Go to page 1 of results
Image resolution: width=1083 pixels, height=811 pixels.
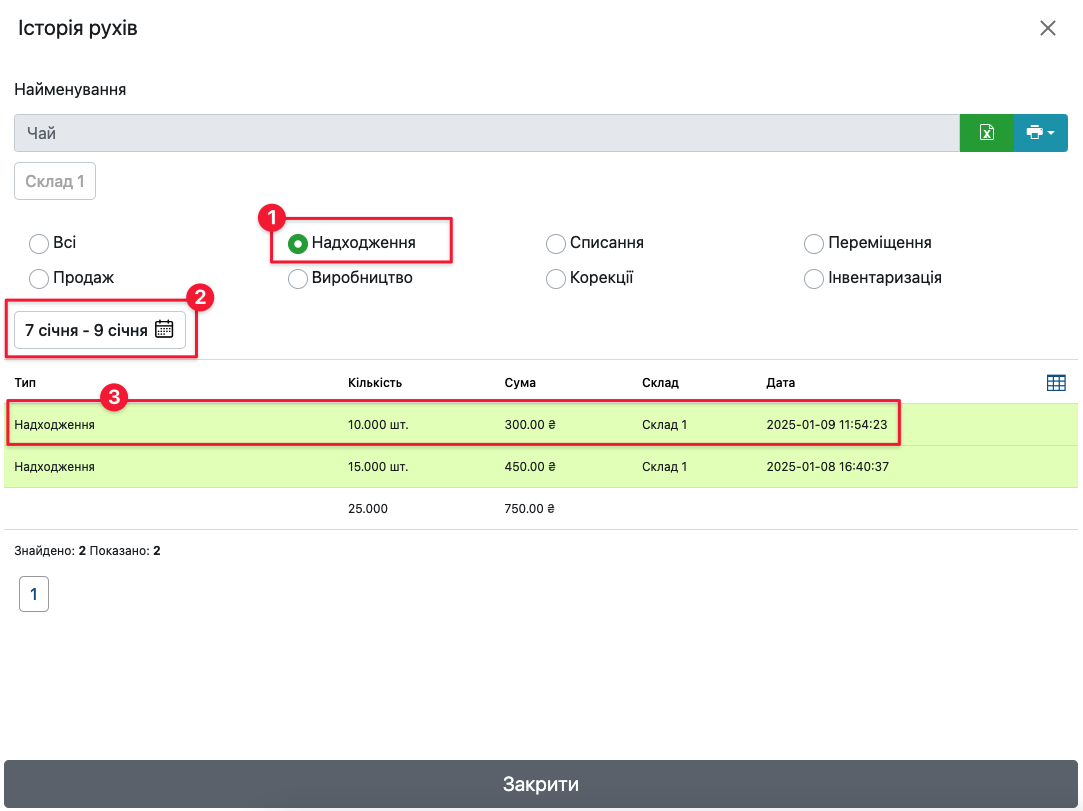click(34, 594)
